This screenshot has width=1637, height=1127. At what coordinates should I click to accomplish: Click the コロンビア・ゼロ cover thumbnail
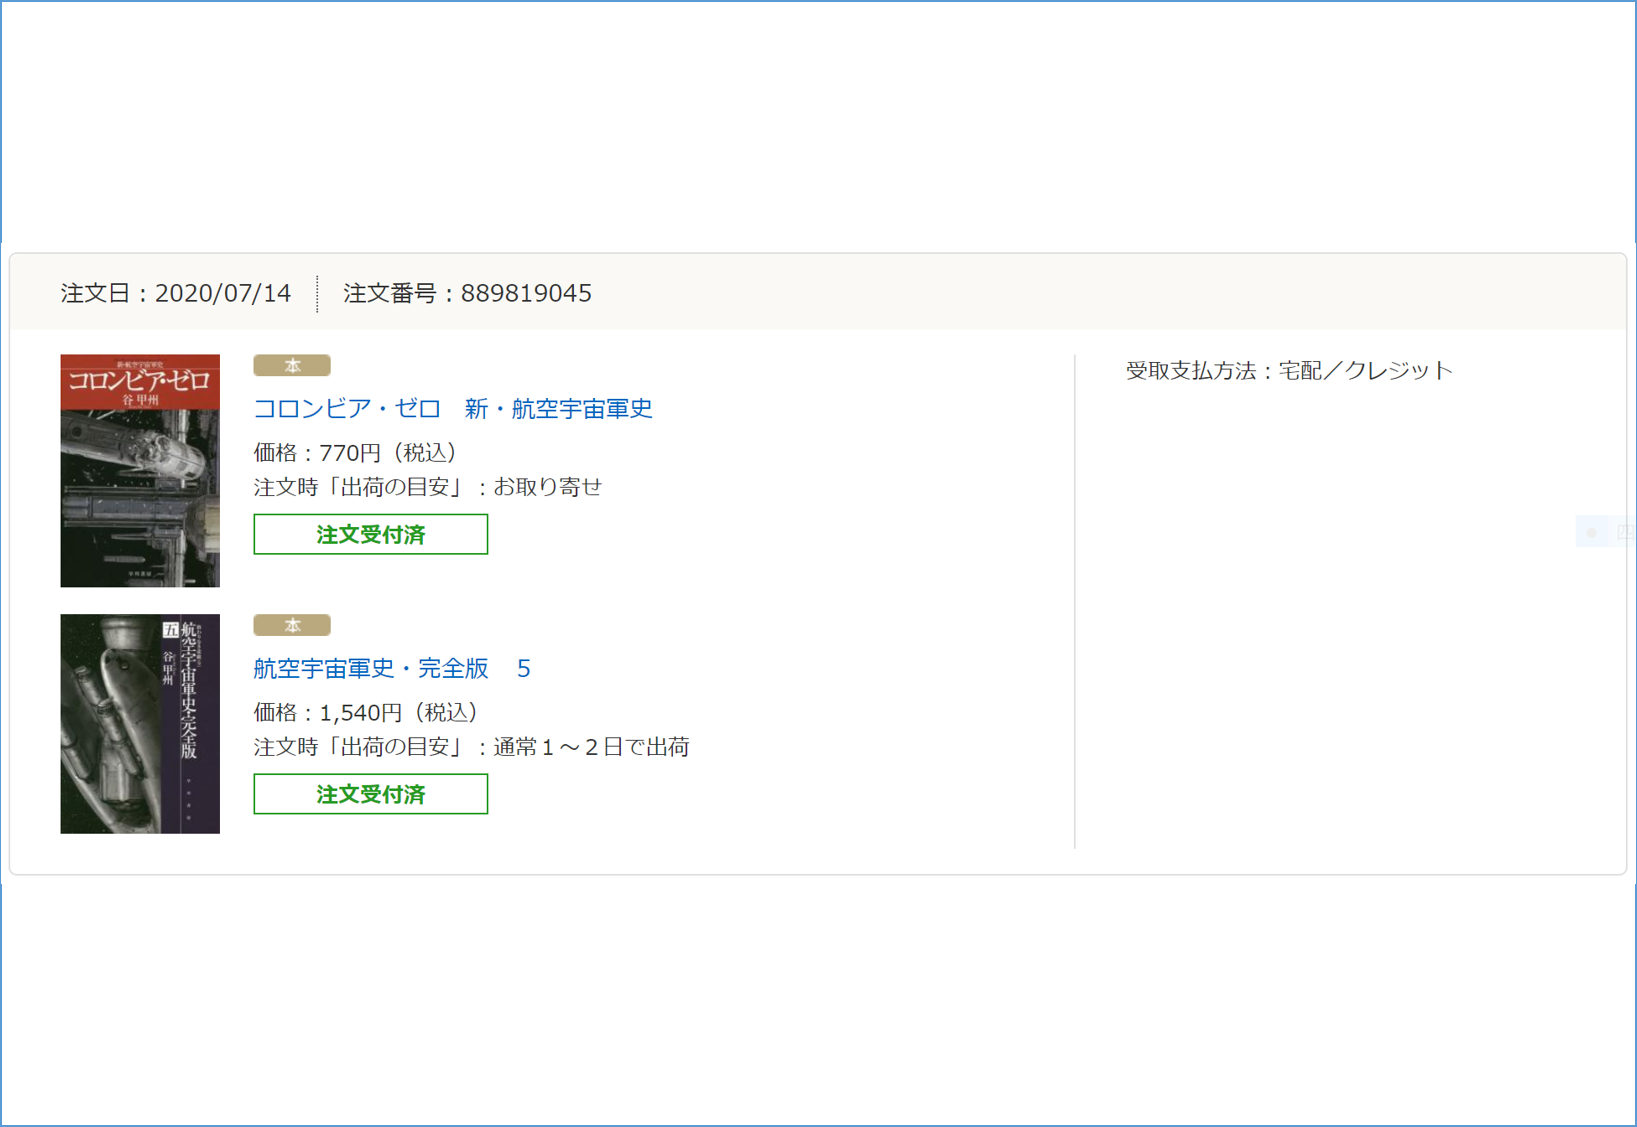click(140, 471)
